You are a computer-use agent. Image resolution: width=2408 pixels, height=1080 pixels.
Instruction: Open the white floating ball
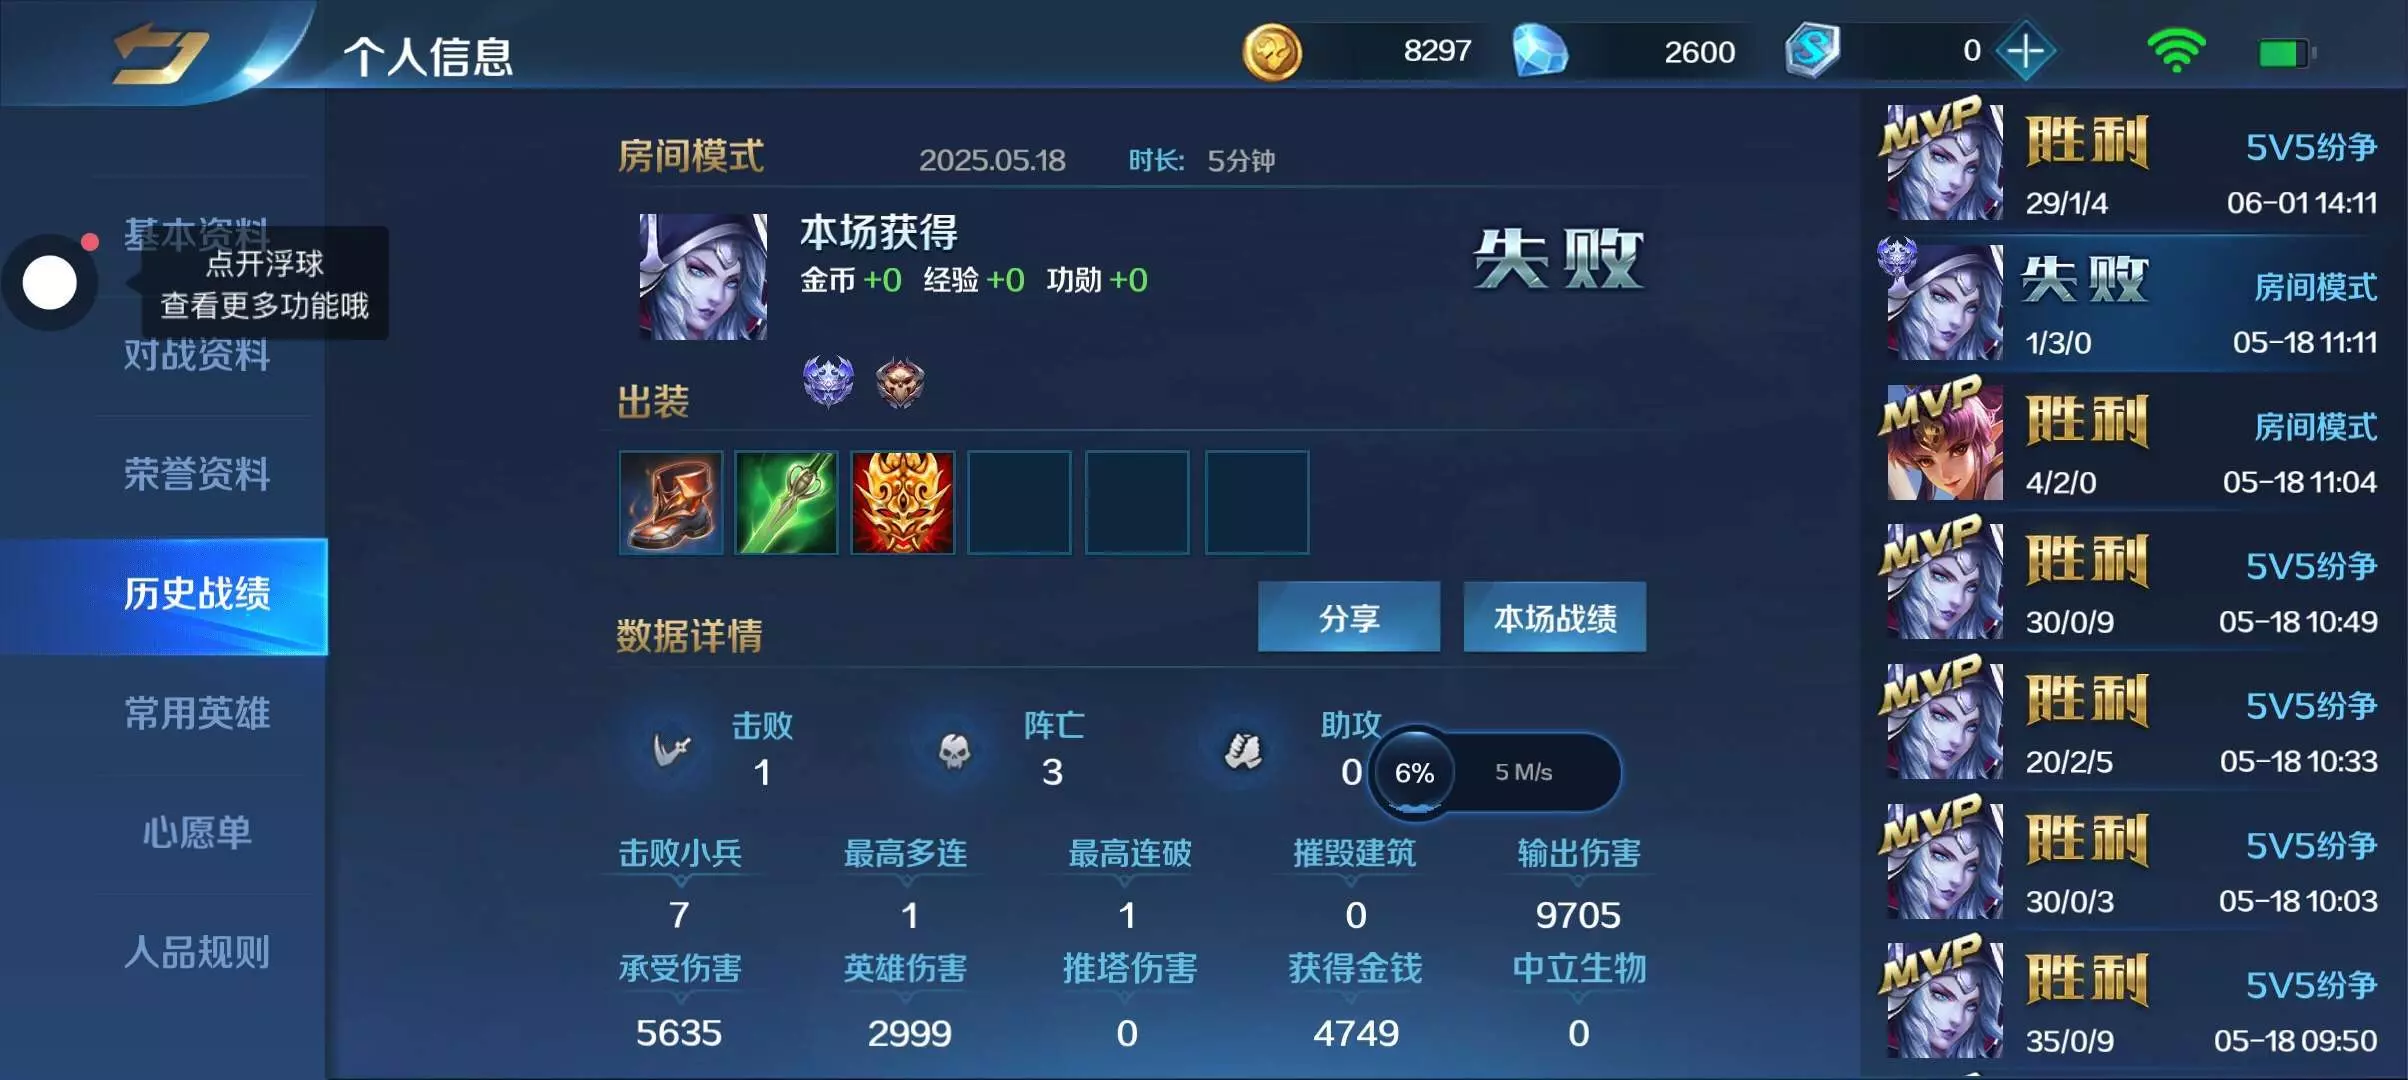click(x=50, y=283)
